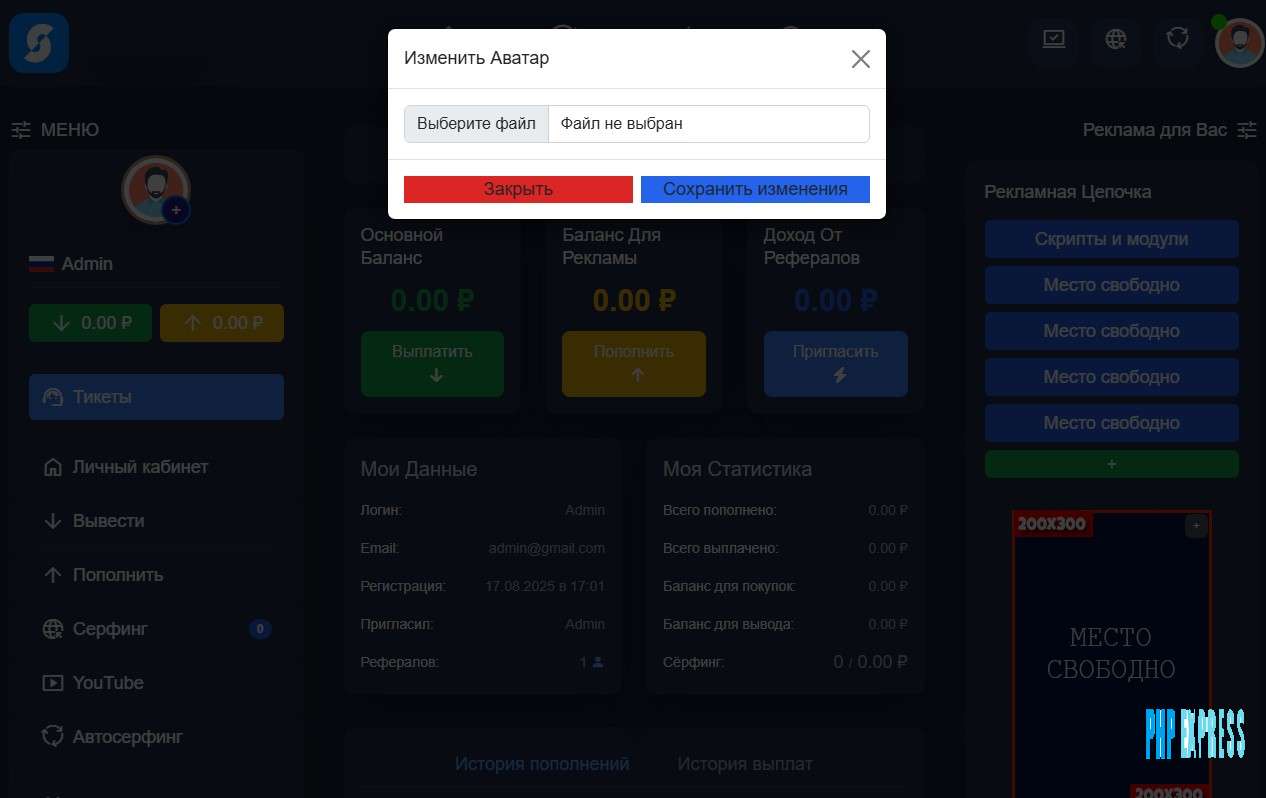Click the plus icon on 200X300 banner

click(1196, 526)
